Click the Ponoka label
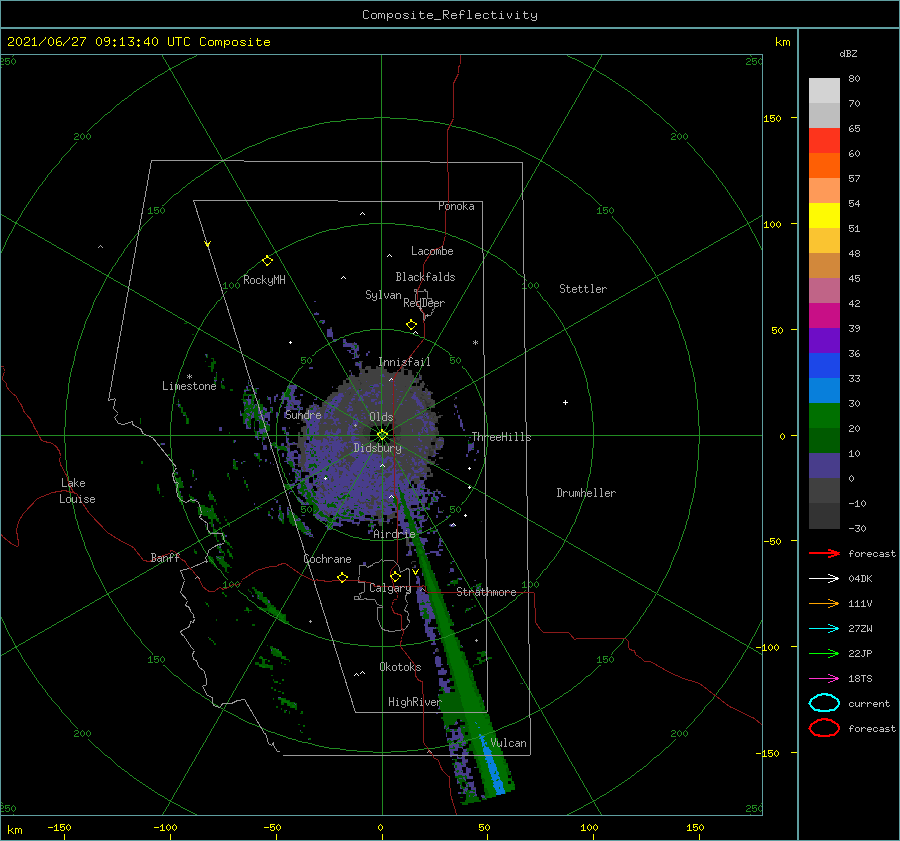 point(456,206)
